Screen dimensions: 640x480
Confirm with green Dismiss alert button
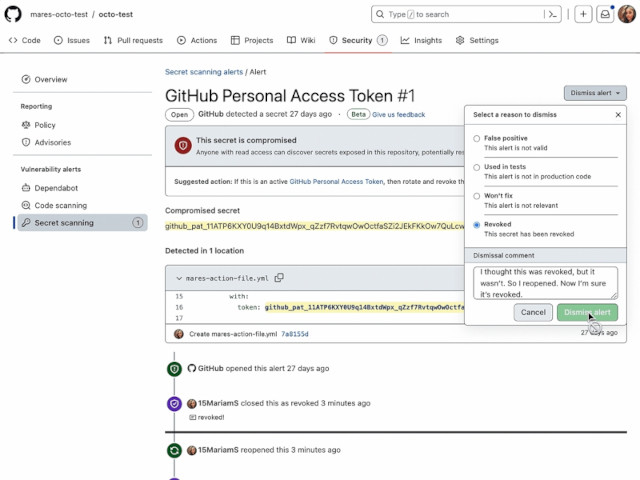coord(587,312)
